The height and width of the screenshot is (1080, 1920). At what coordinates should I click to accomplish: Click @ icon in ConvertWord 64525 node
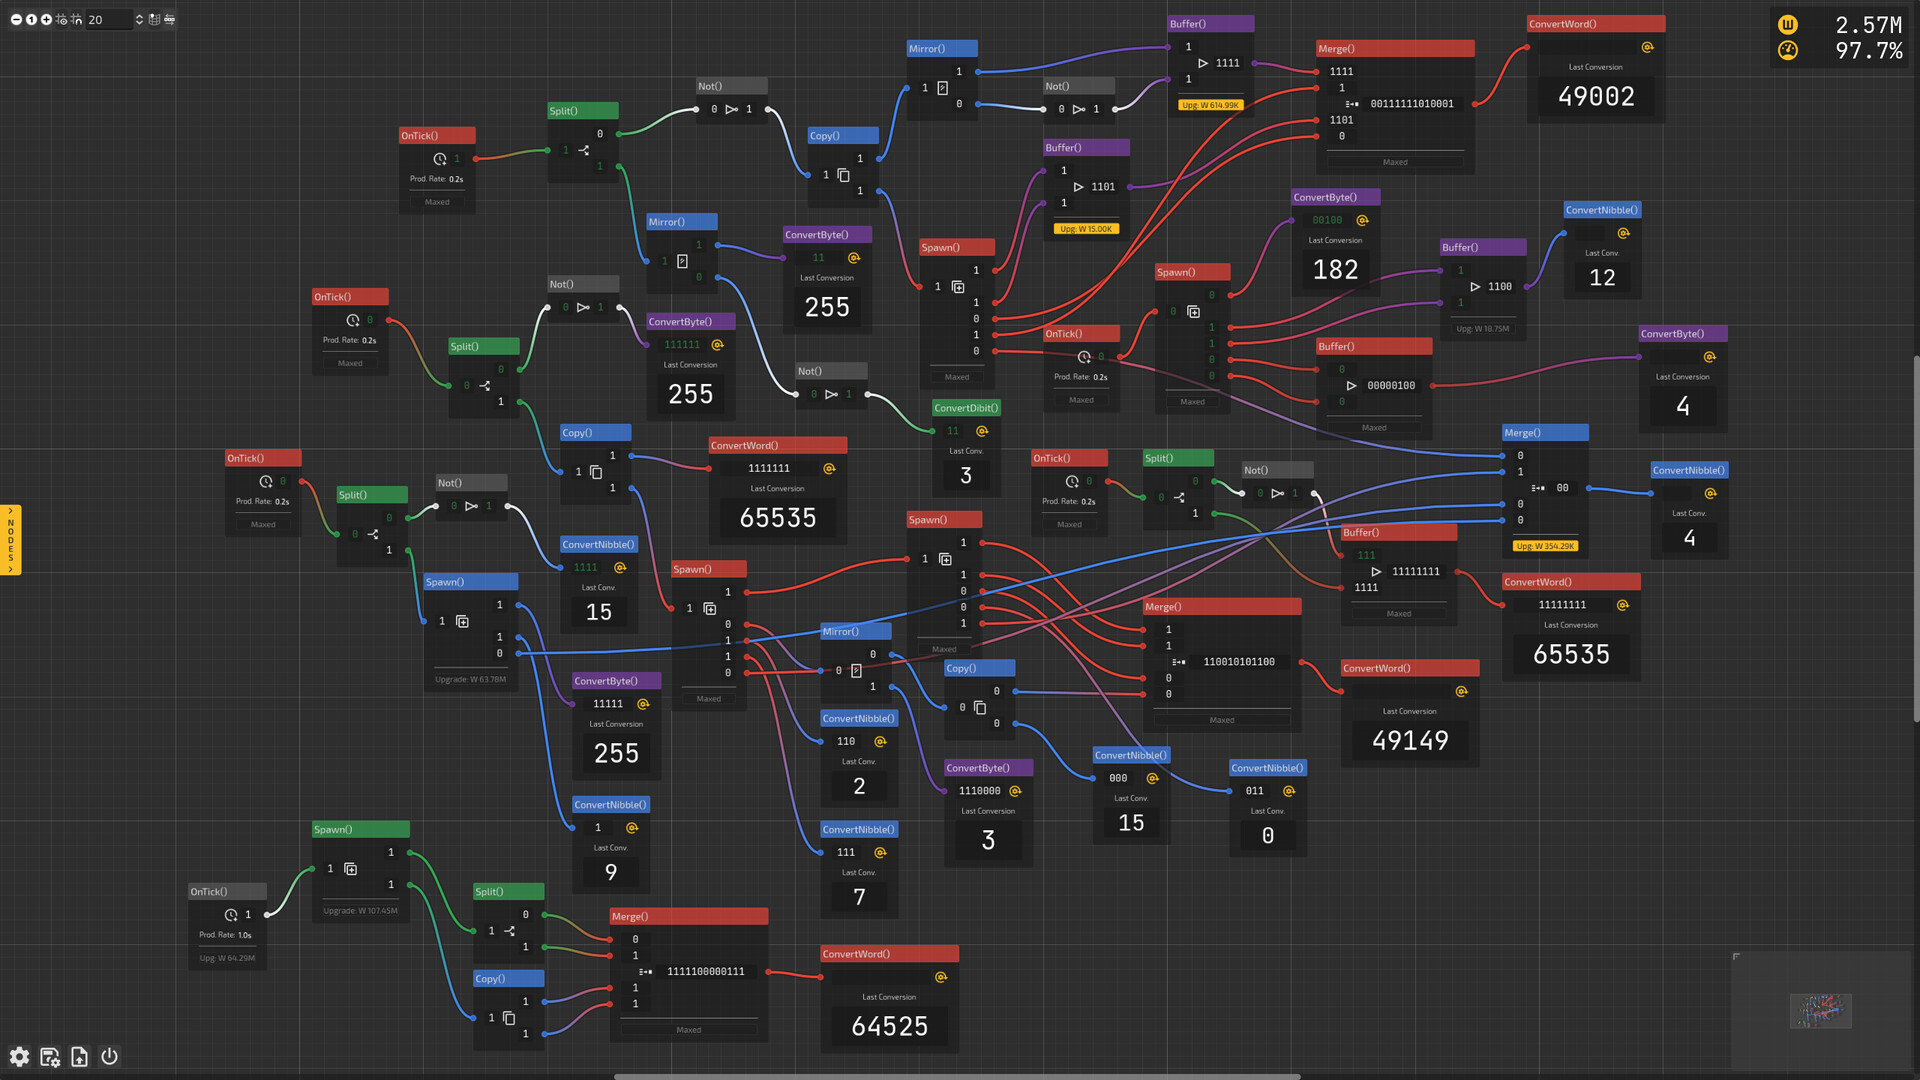point(940,977)
